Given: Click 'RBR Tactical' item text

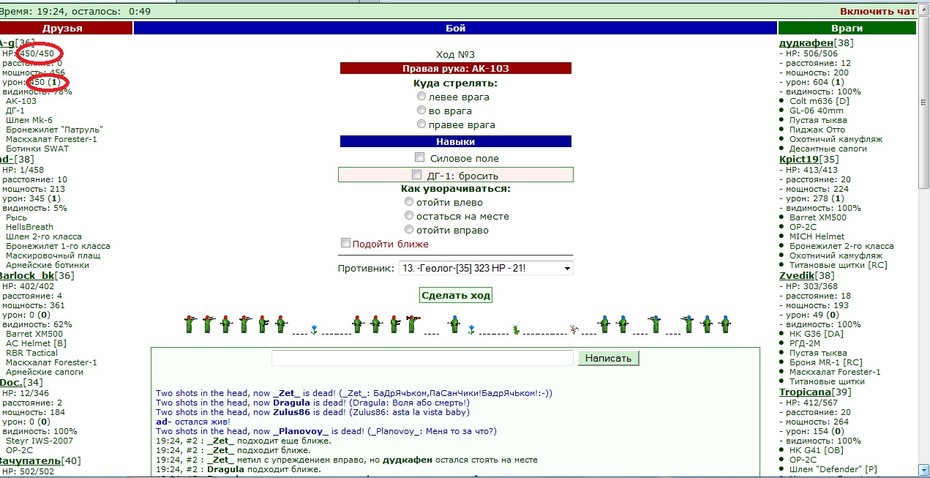Looking at the screenshot, I should click(31, 353).
